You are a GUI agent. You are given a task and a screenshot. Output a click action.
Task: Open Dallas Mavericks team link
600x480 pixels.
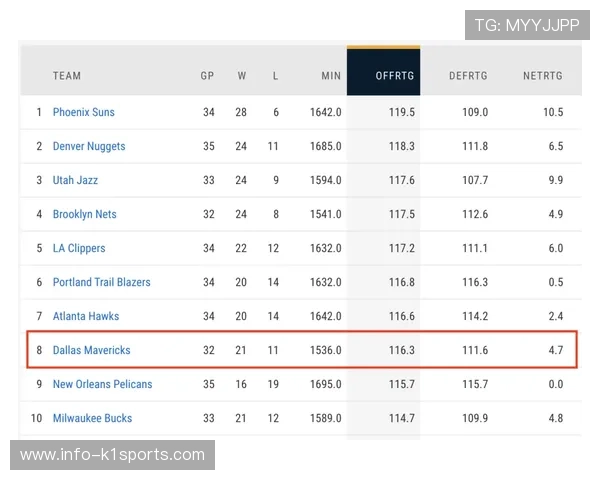[92, 350]
